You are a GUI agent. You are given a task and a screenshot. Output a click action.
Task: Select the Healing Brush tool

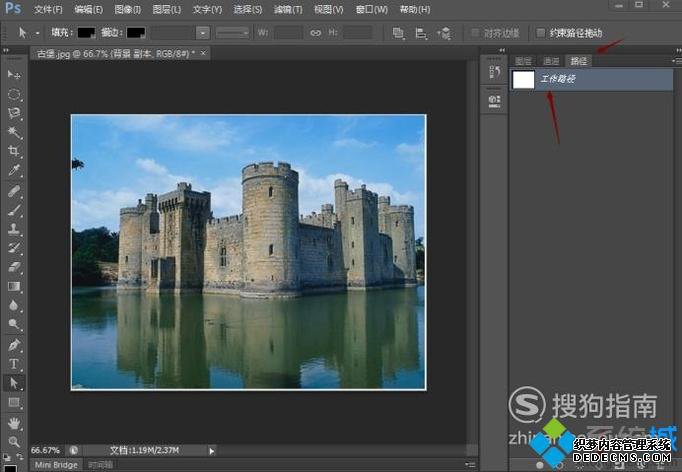[x=14, y=191]
